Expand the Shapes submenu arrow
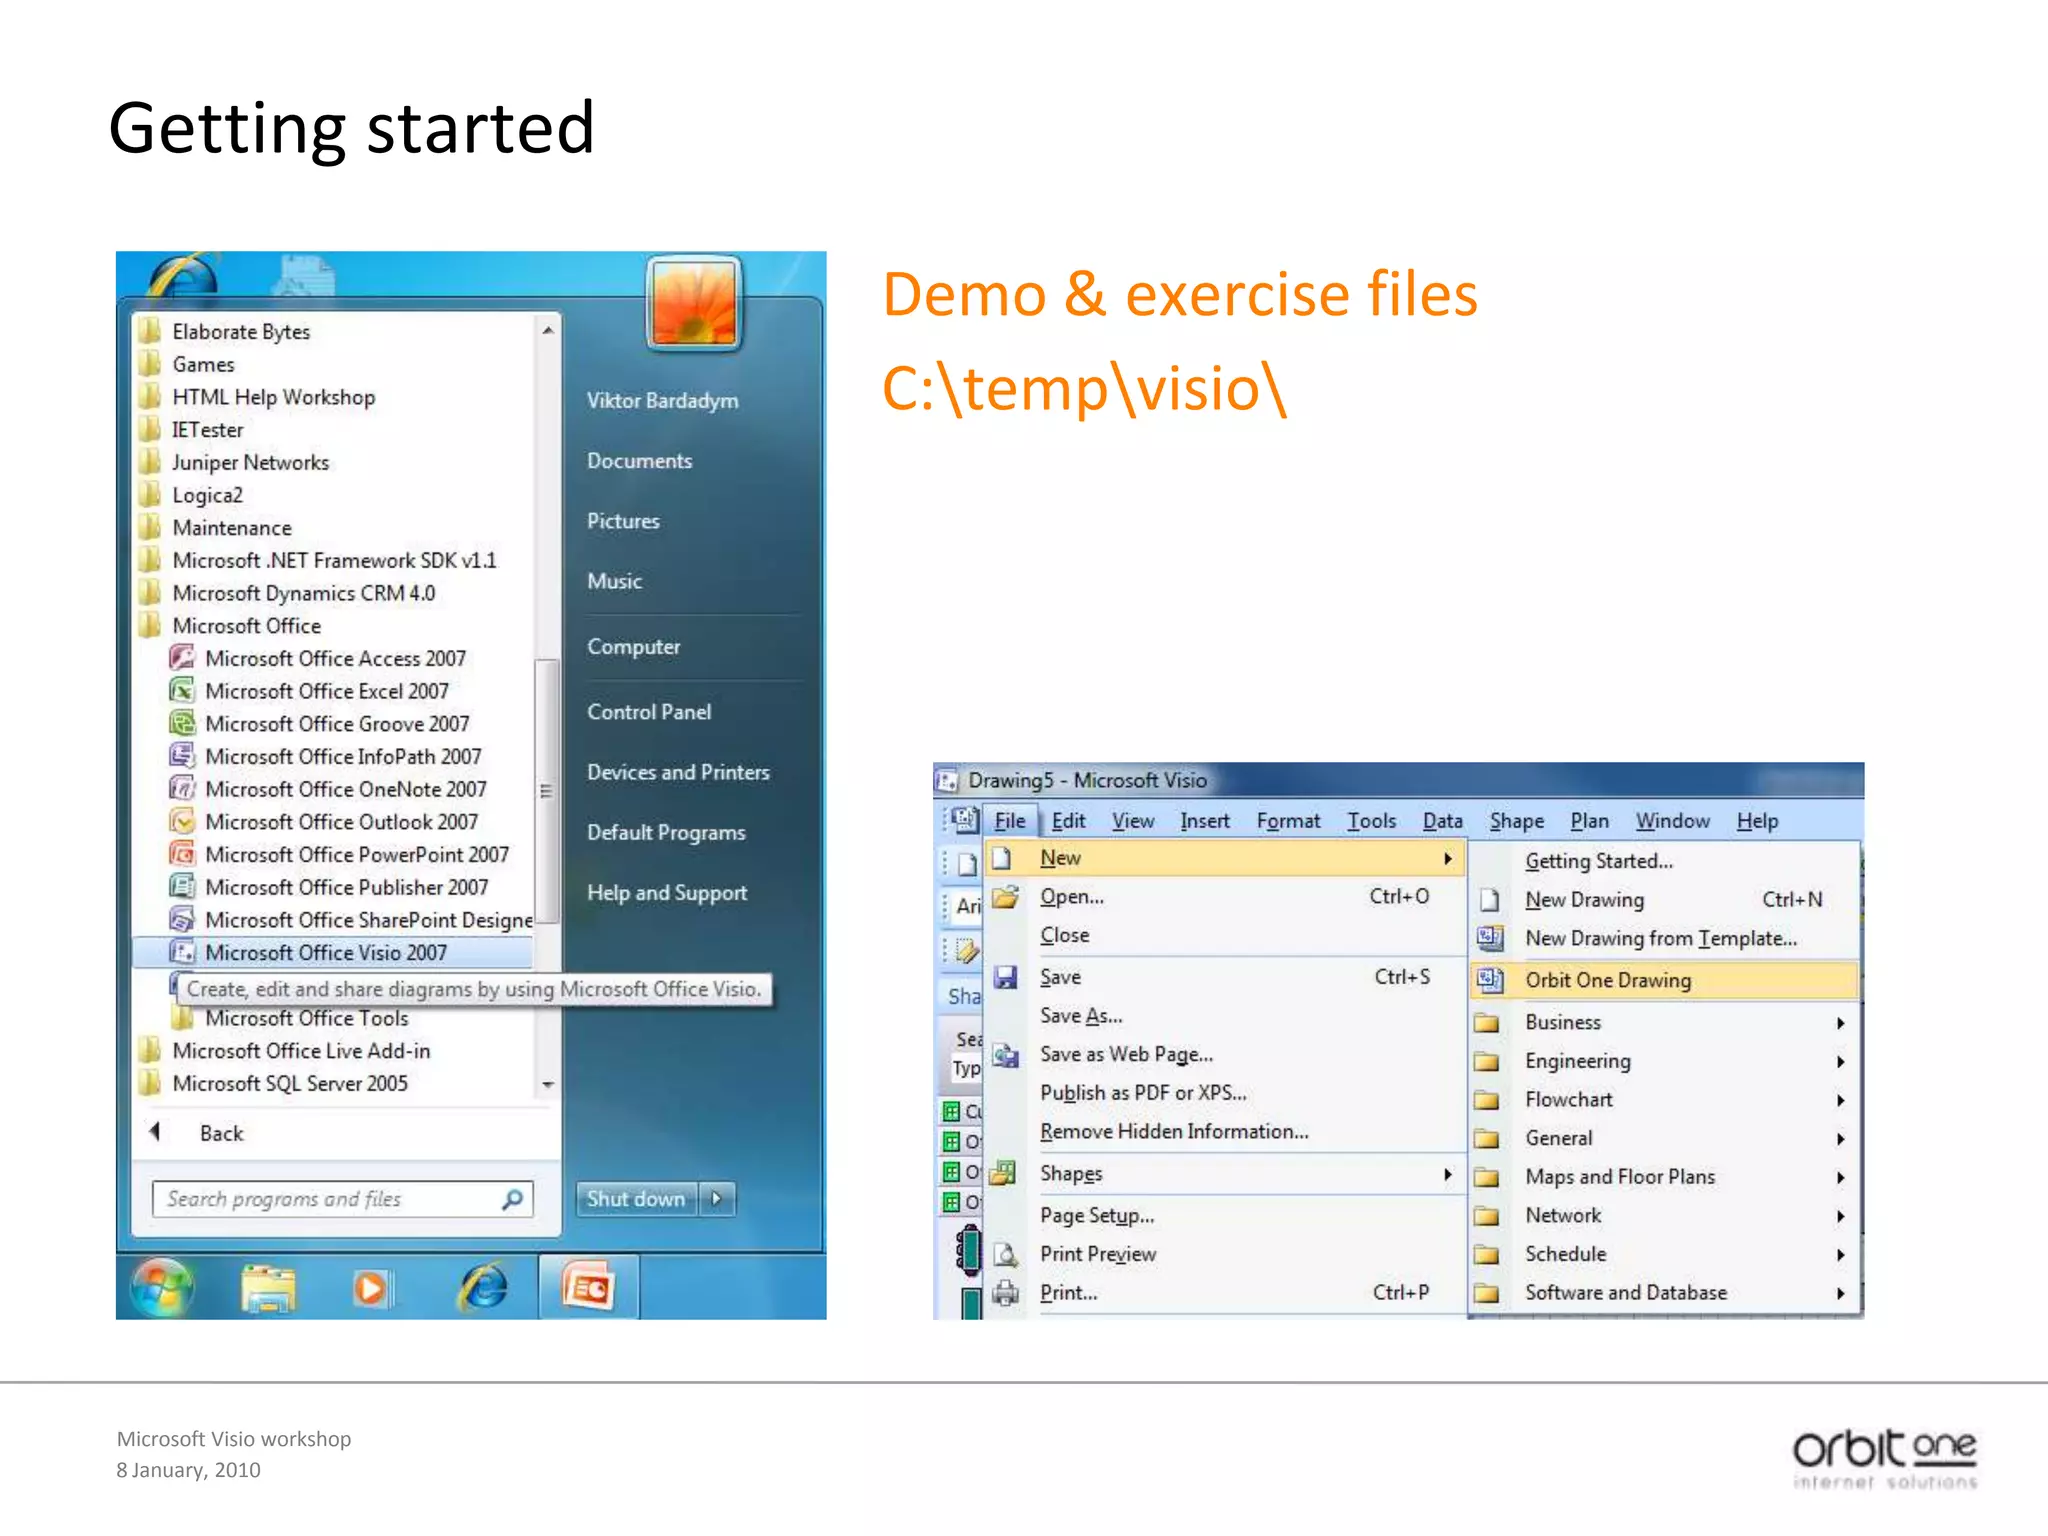Viewport: 2048px width, 1536px height. coord(1447,1174)
